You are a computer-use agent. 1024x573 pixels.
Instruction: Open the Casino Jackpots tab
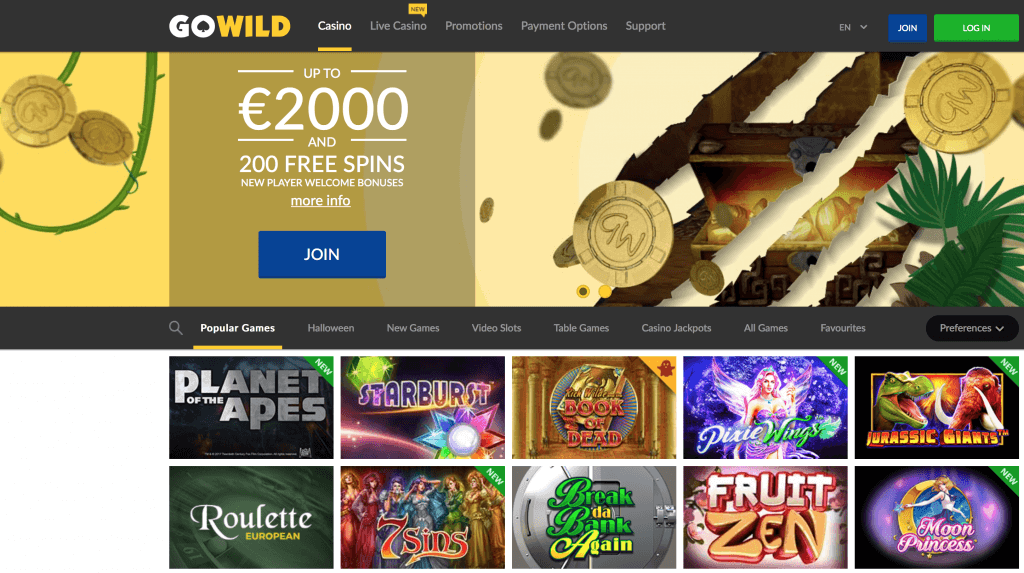[676, 328]
